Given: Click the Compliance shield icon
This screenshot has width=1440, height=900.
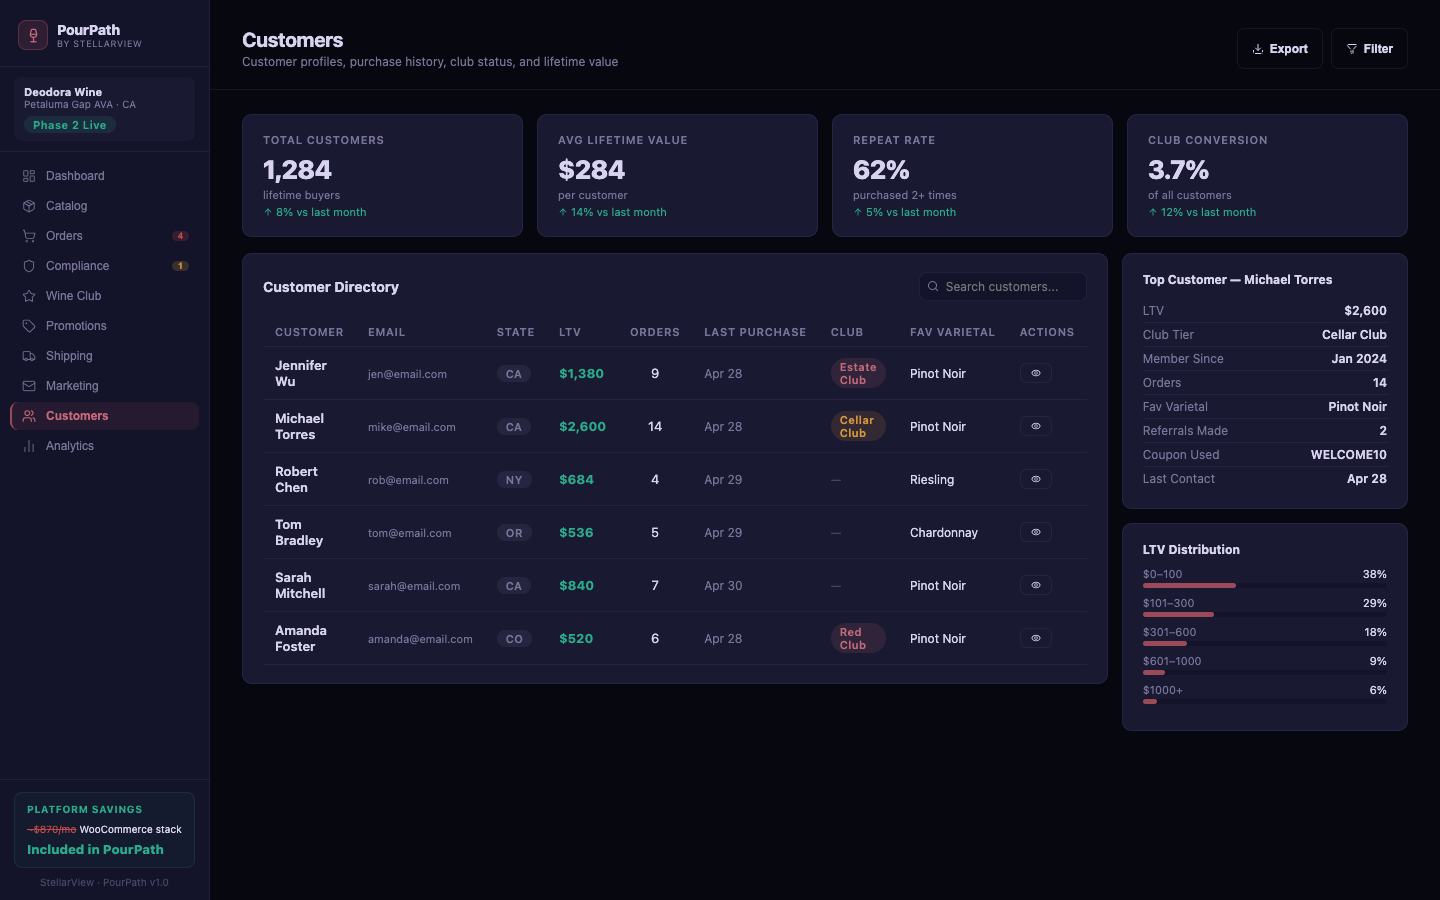Looking at the screenshot, I should (29, 266).
